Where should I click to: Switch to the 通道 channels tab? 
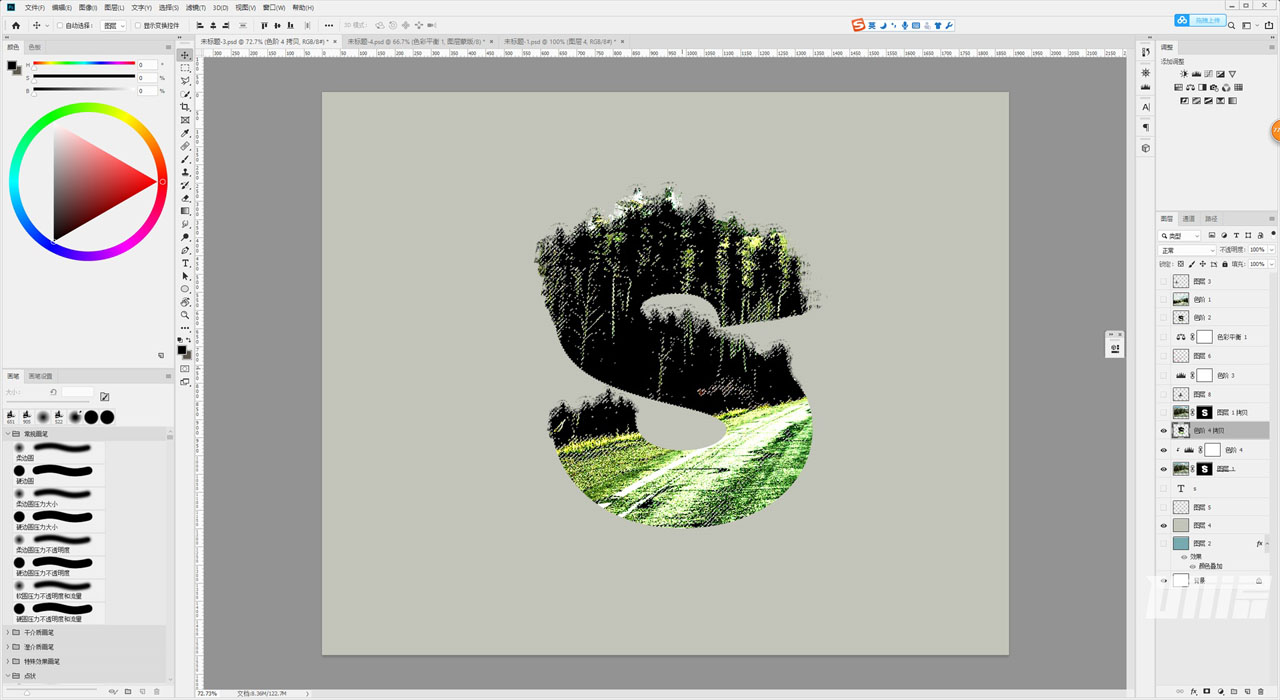1188,218
